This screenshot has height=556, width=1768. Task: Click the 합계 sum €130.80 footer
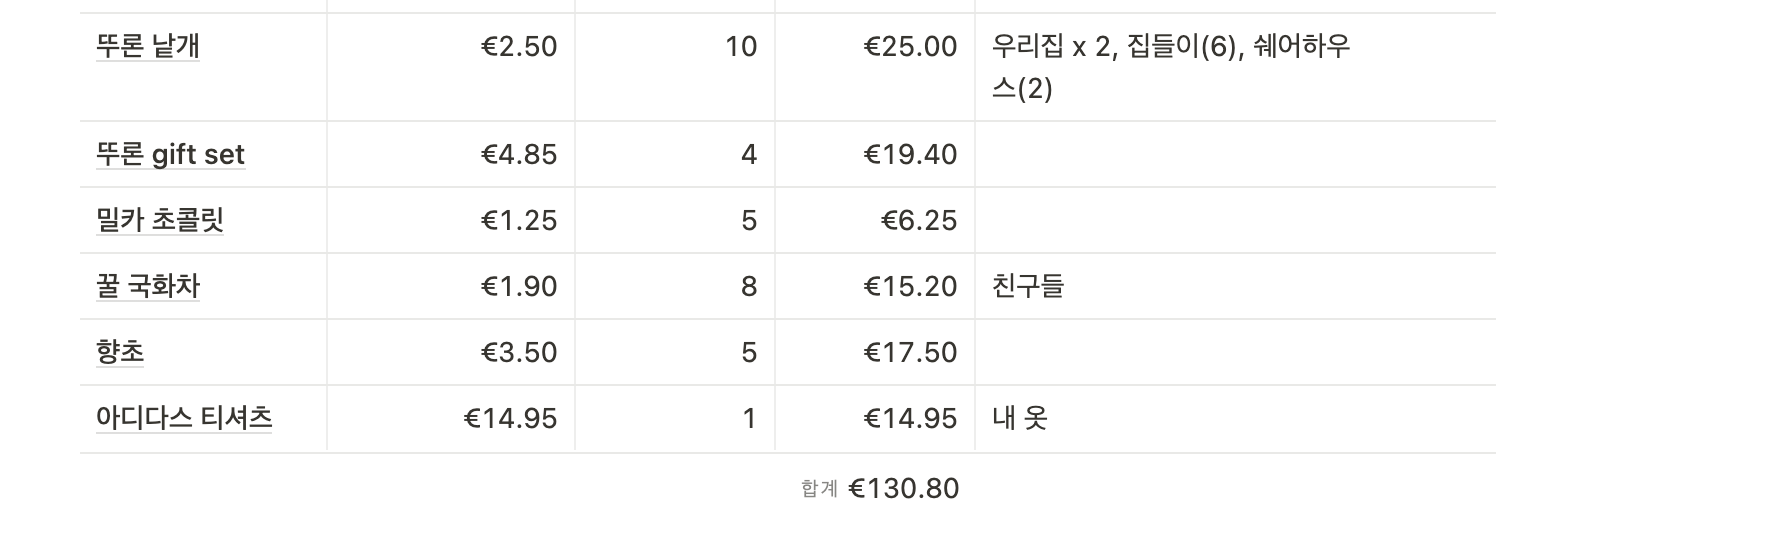tap(880, 489)
